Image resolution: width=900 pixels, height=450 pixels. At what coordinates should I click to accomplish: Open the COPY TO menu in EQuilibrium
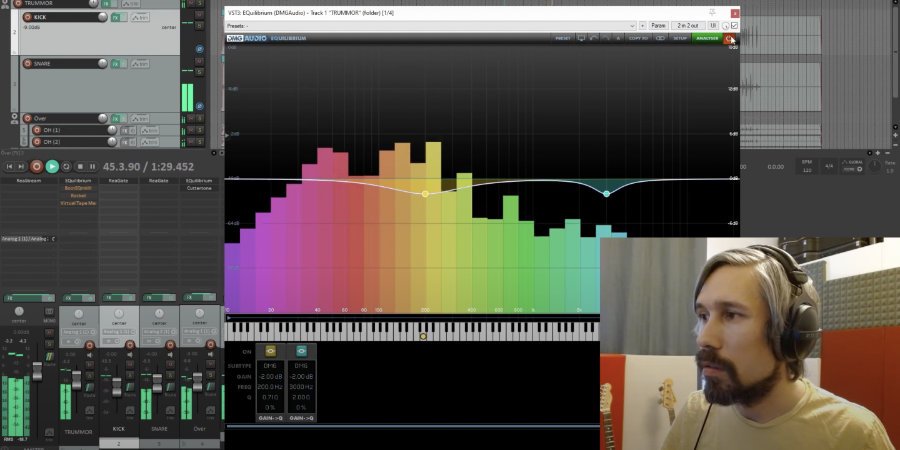[638, 38]
